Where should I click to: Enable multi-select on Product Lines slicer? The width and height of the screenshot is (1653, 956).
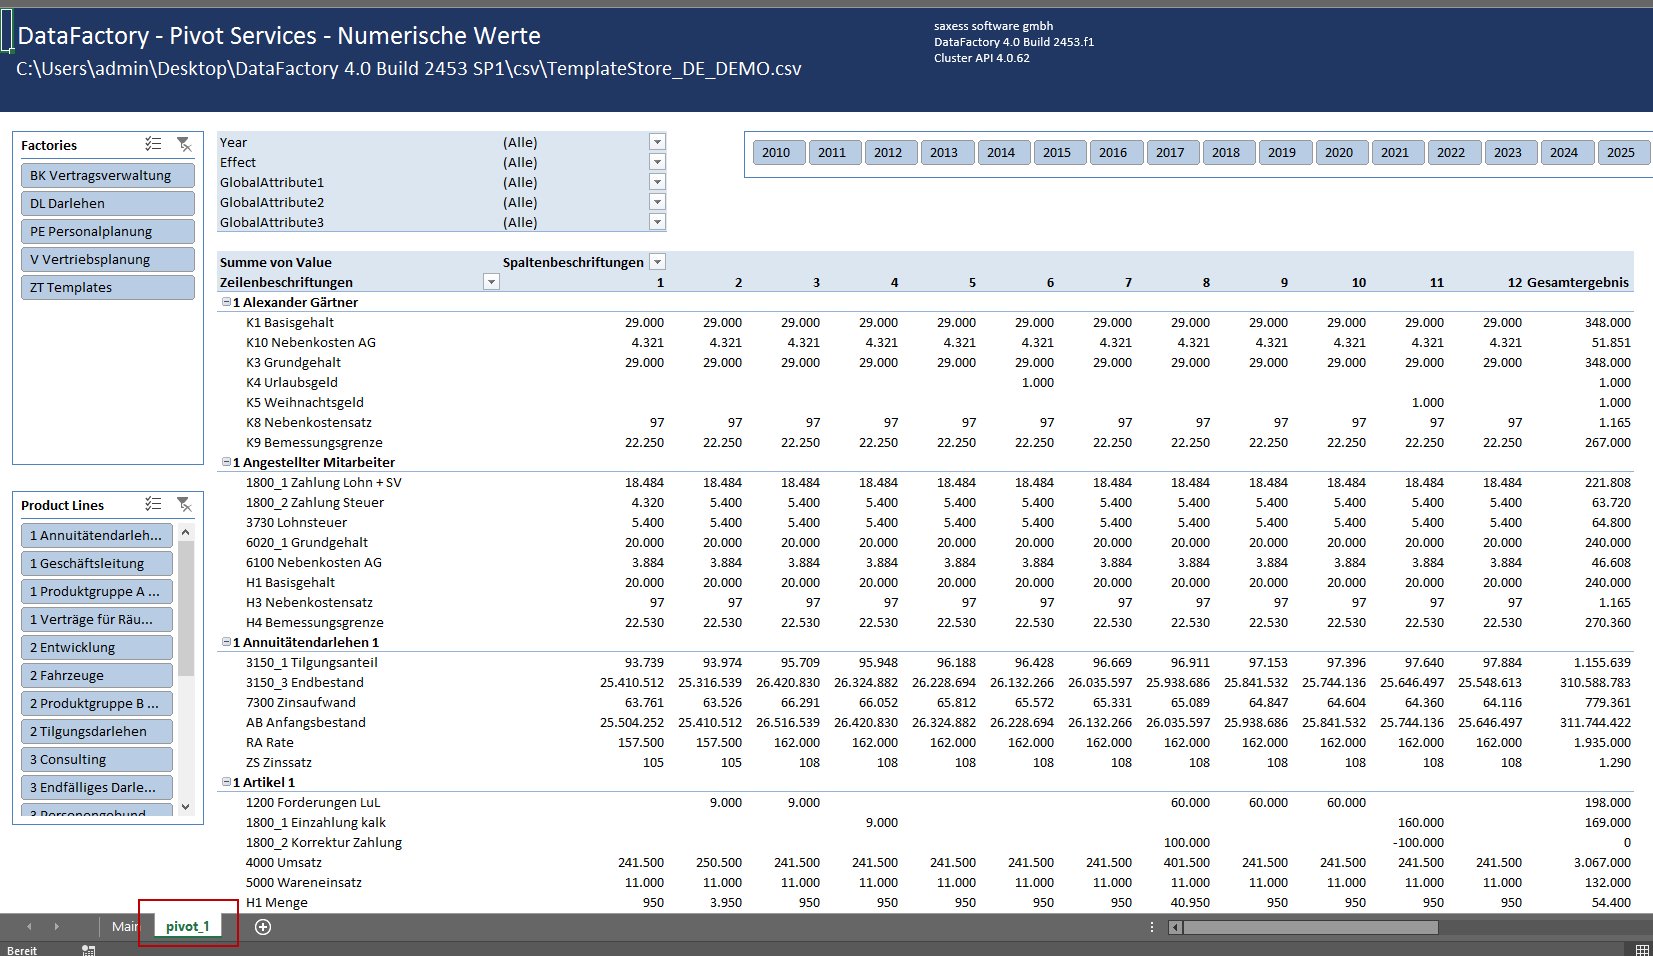click(153, 504)
